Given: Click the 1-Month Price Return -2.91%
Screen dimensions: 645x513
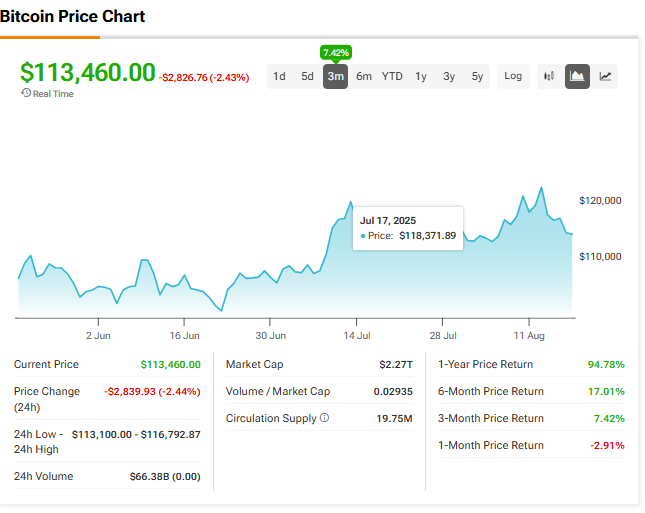Looking at the screenshot, I should click(x=607, y=445).
